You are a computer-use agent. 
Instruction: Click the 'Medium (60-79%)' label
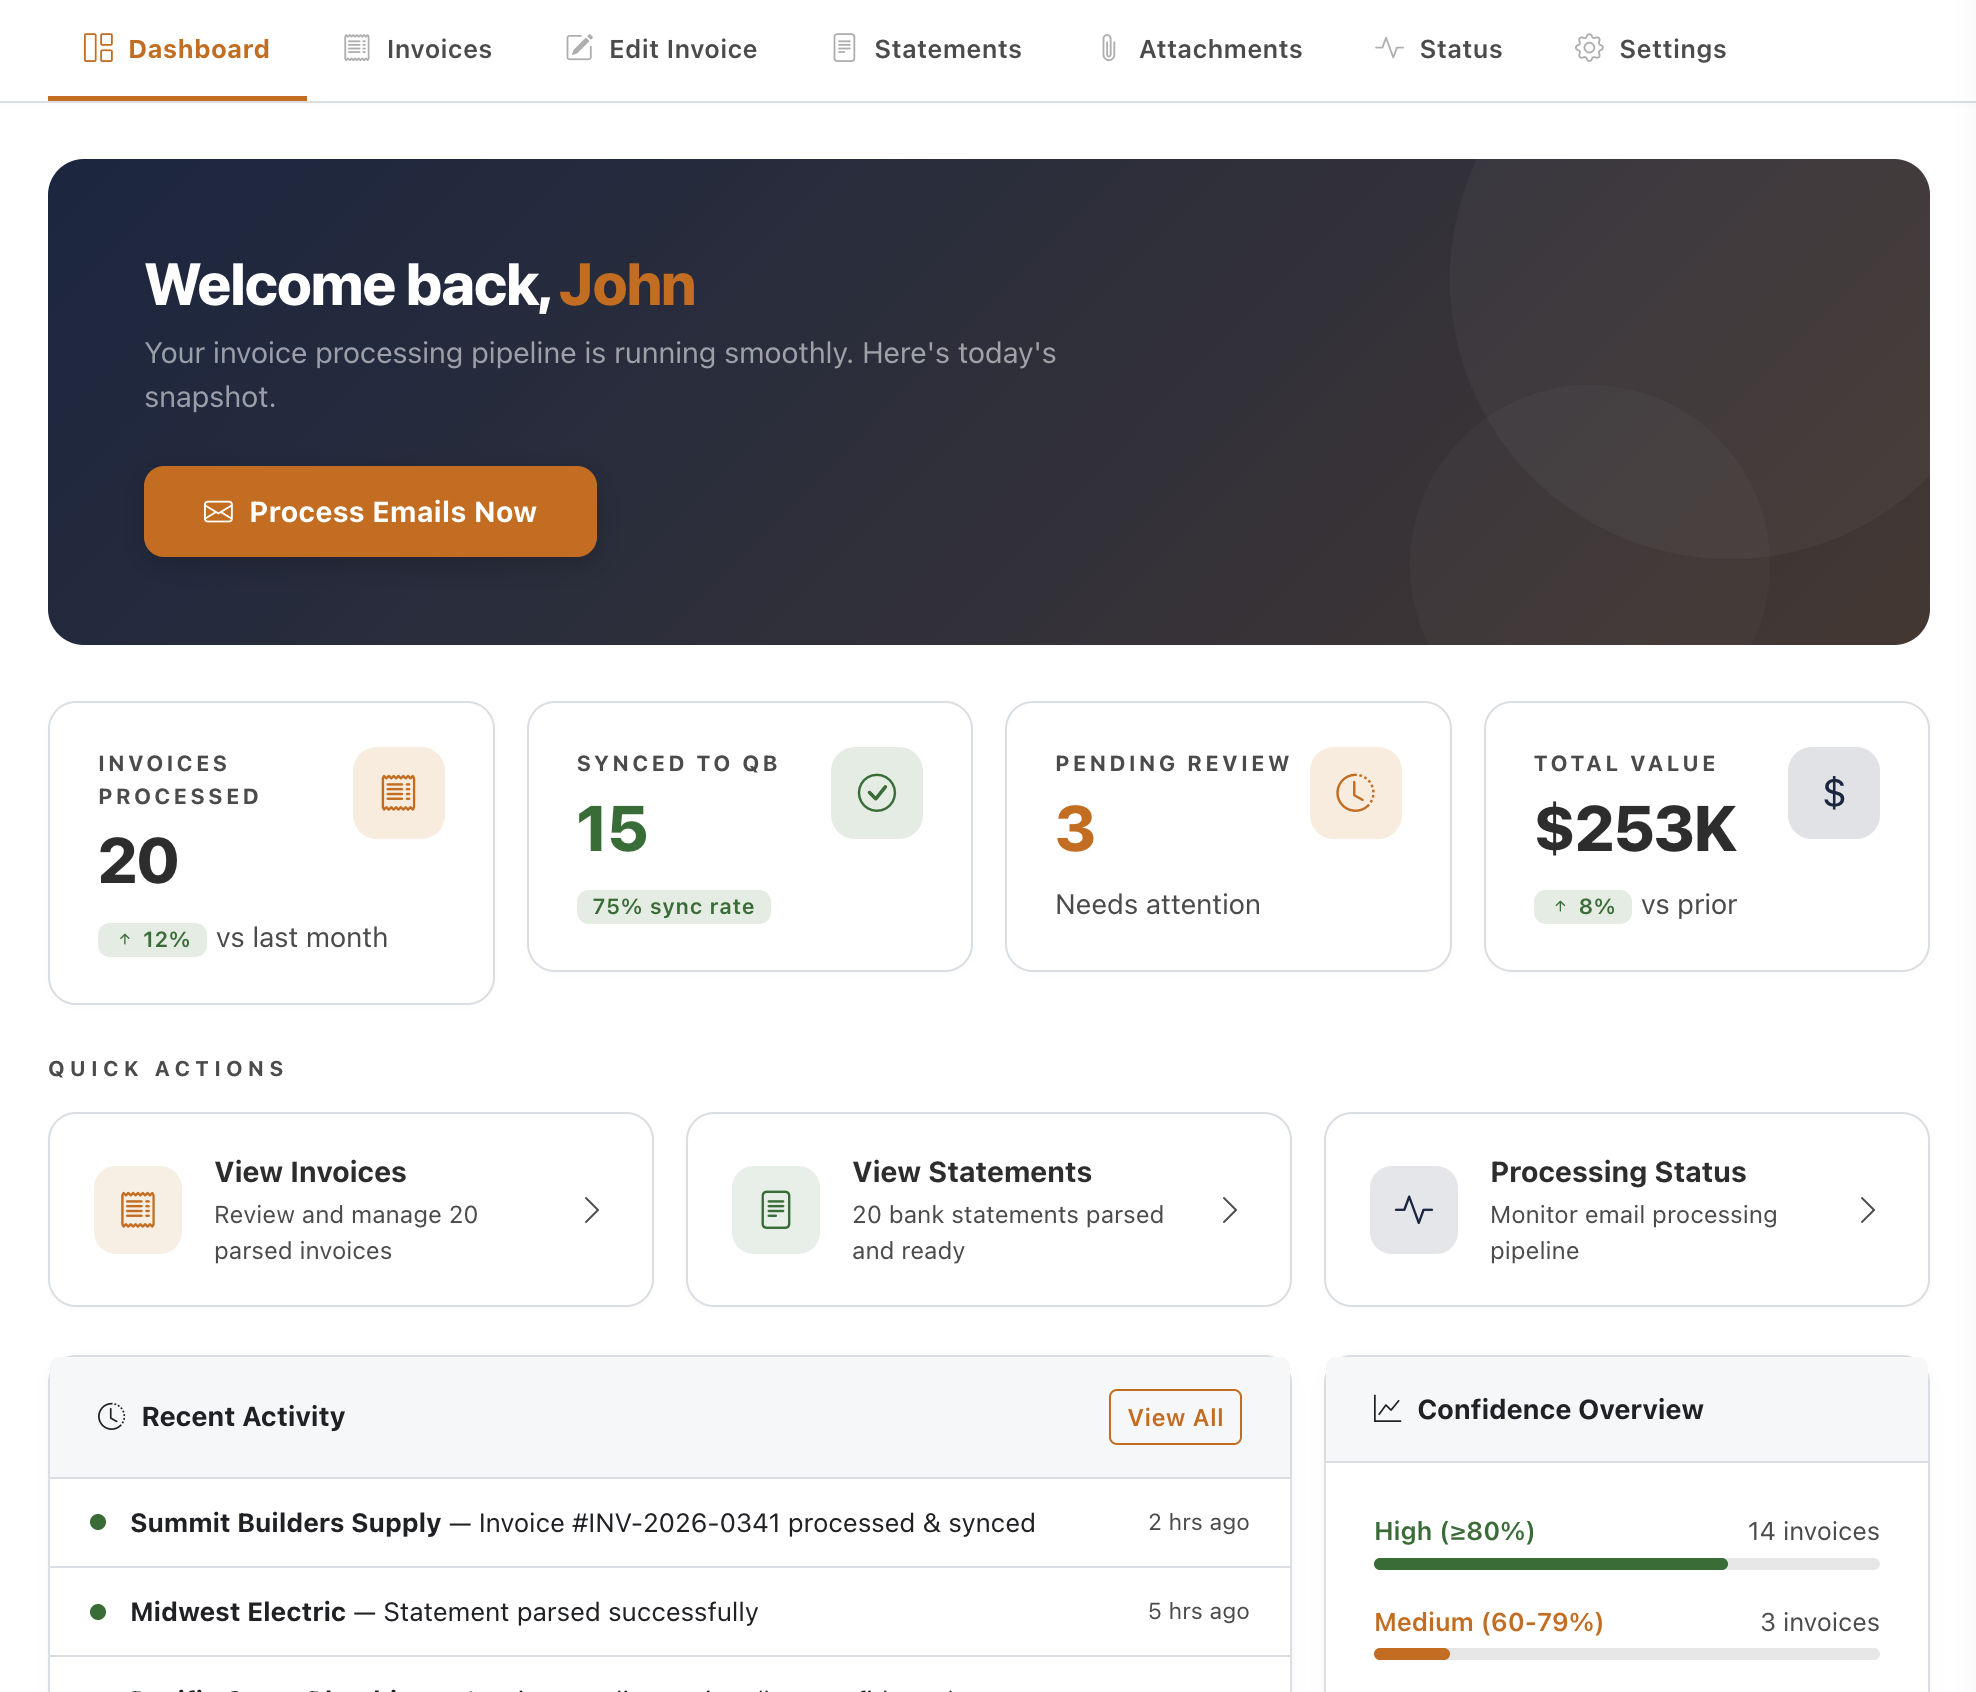click(1488, 1622)
